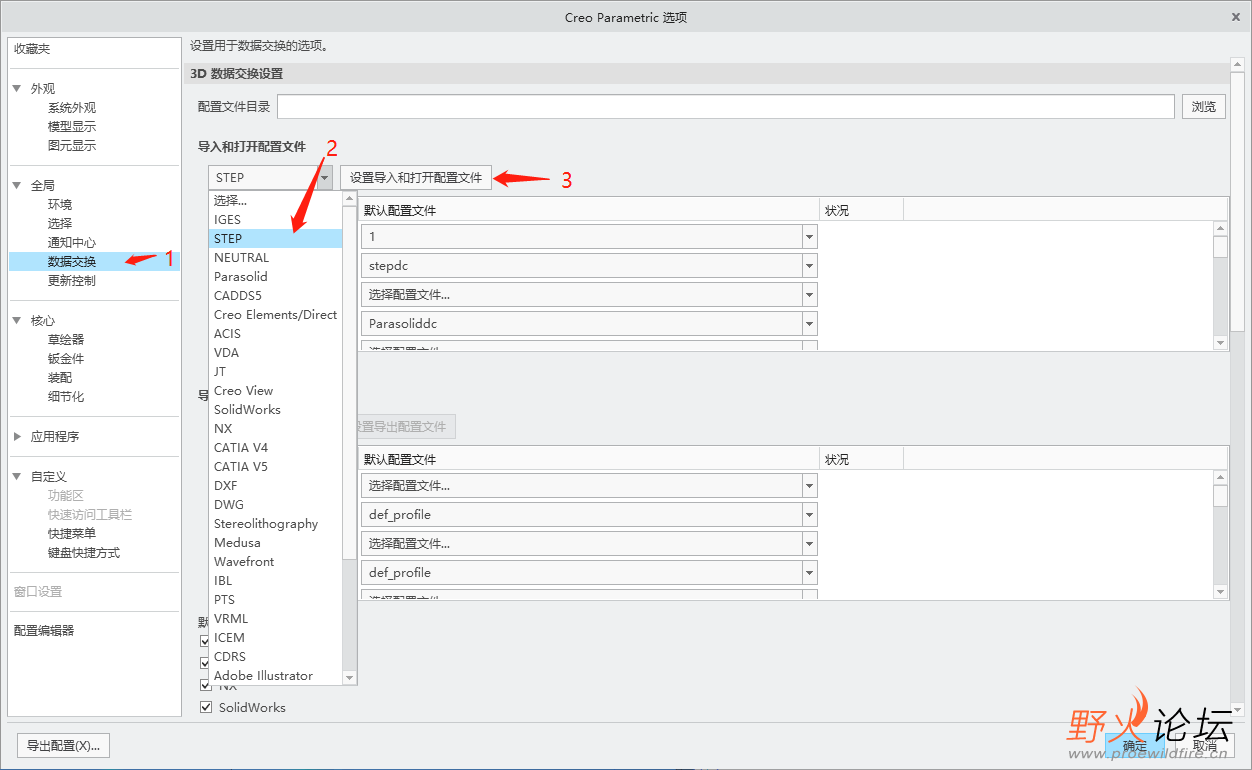Click 设置导入和打开配置文件 button

[416, 178]
